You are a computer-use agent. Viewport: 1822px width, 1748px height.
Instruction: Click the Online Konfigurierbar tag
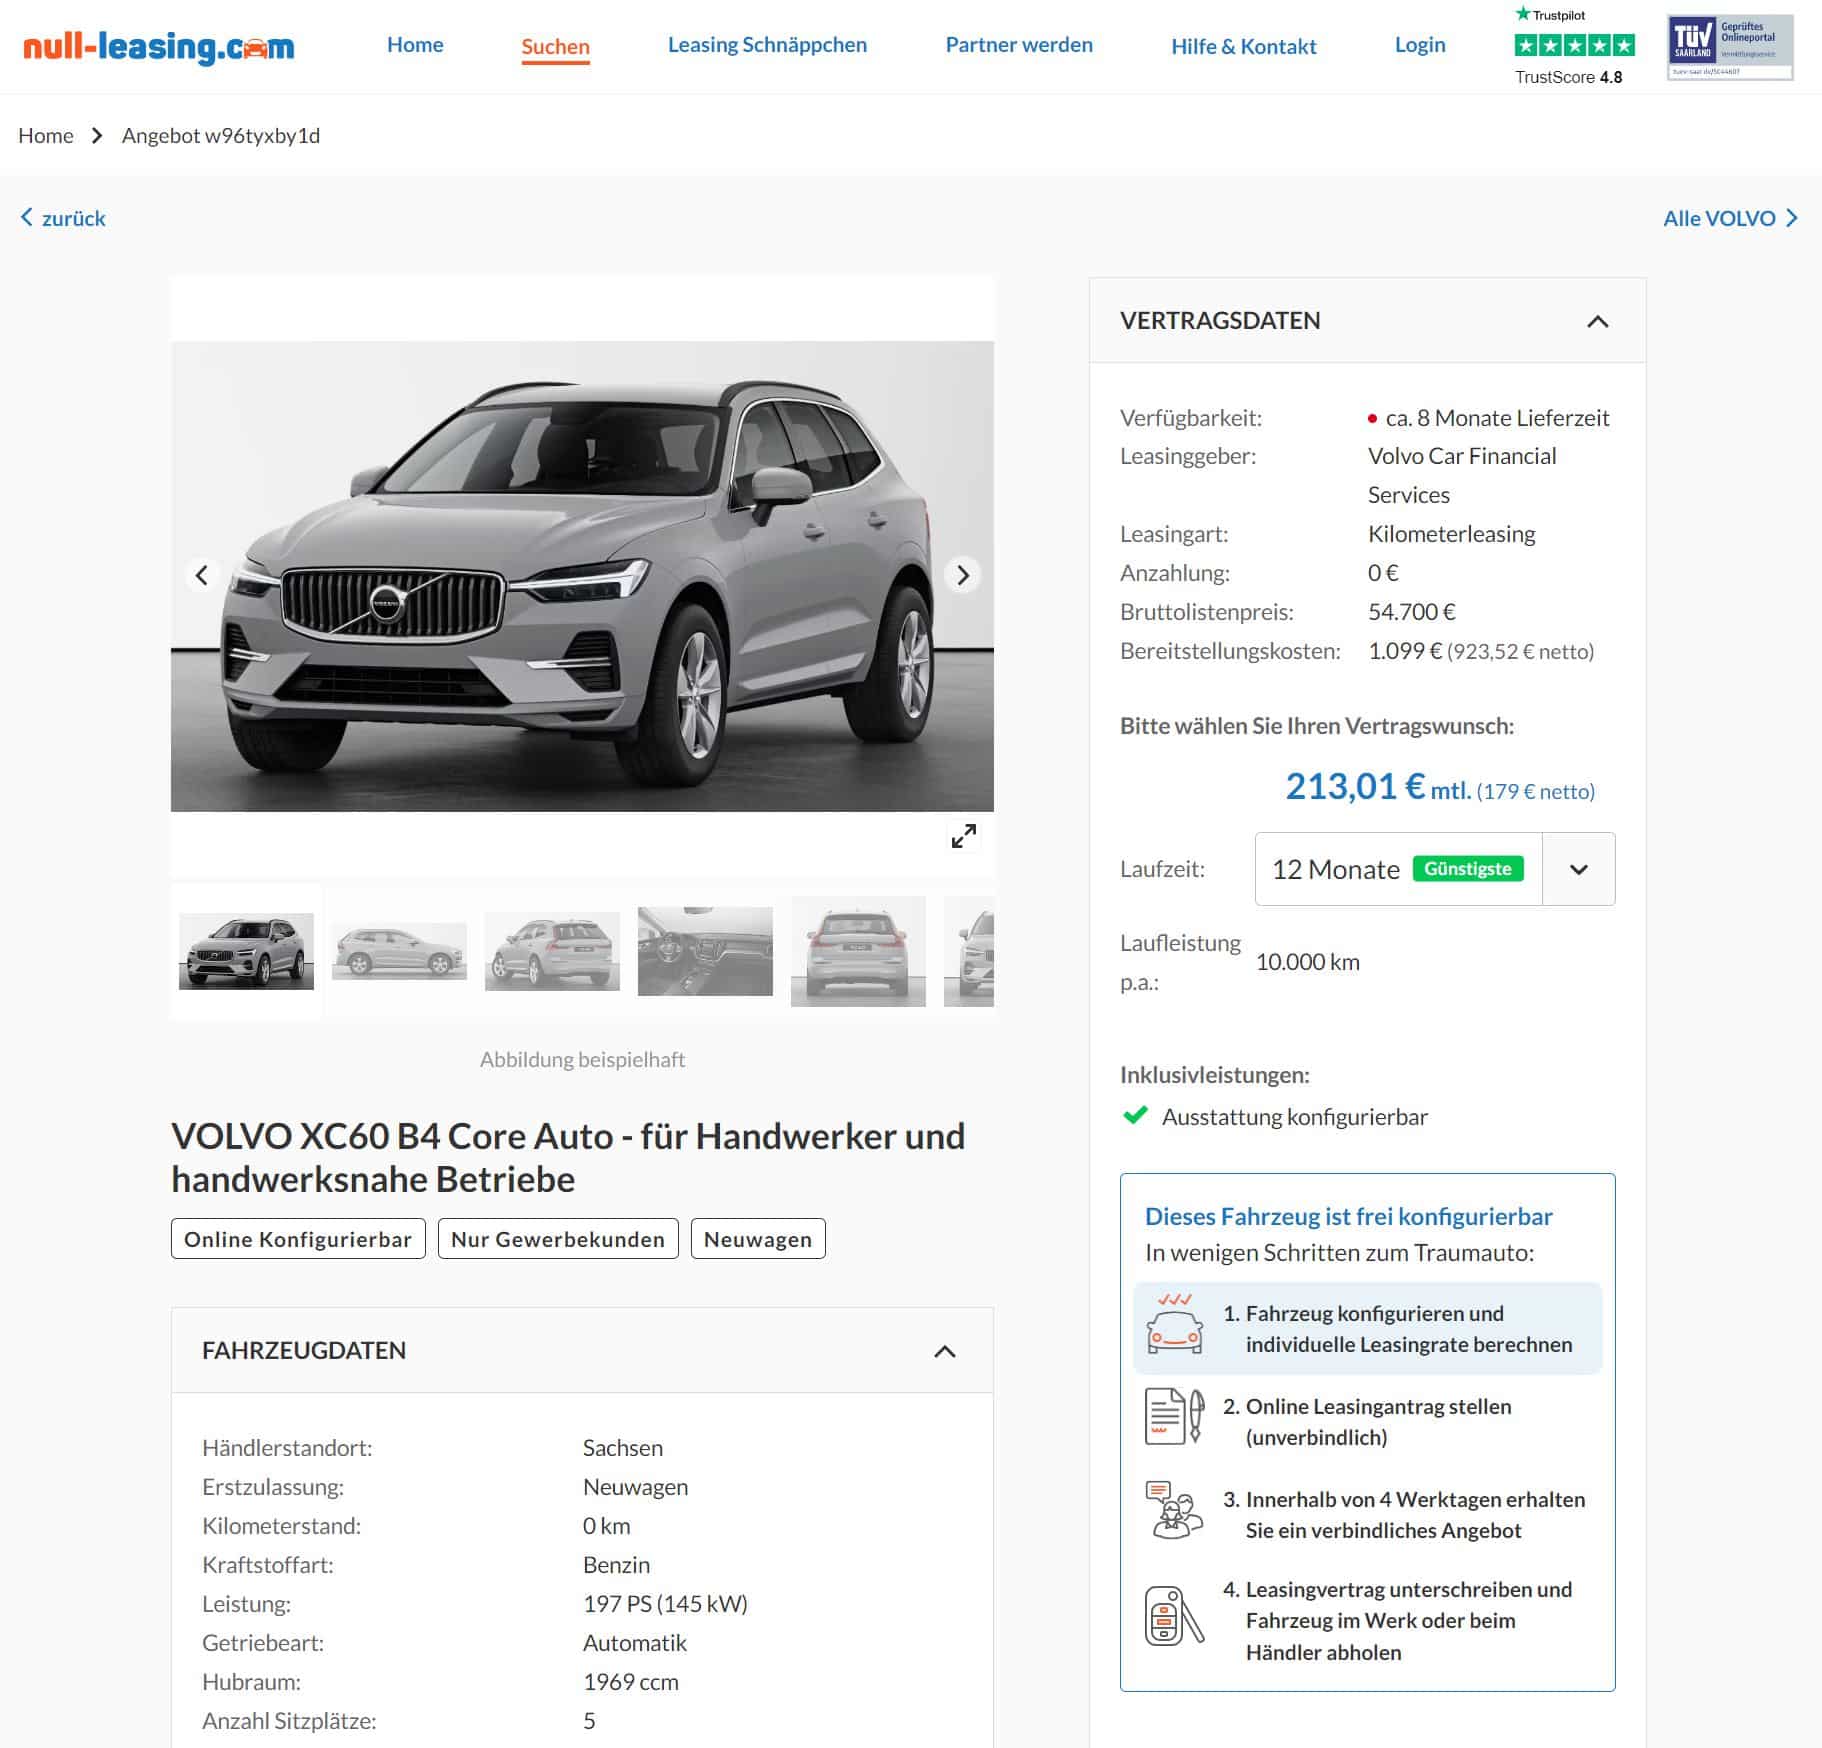298,1239
